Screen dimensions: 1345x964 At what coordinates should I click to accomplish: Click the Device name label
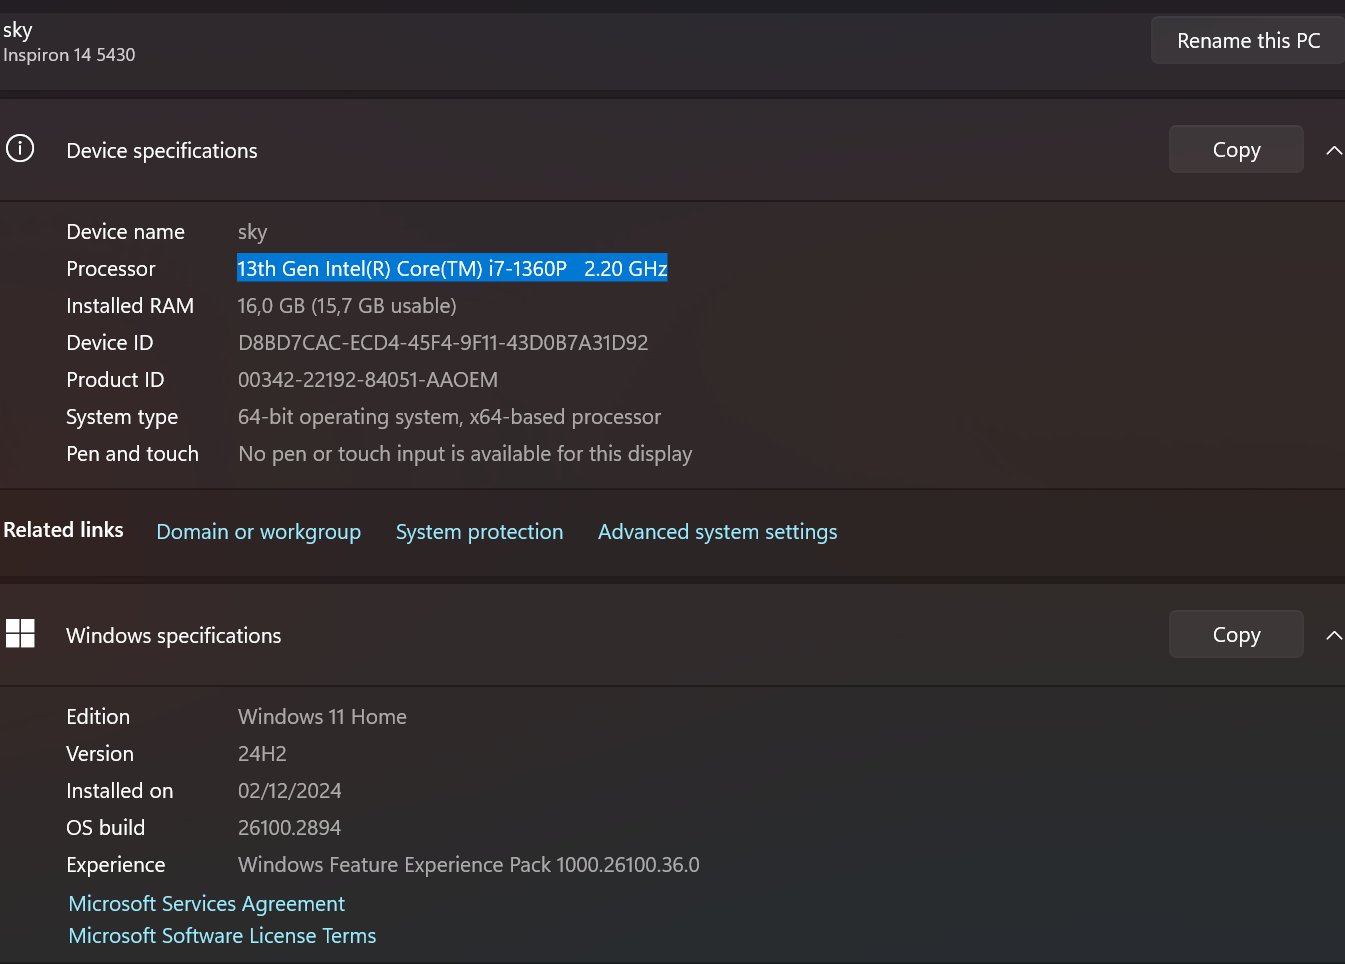click(126, 232)
